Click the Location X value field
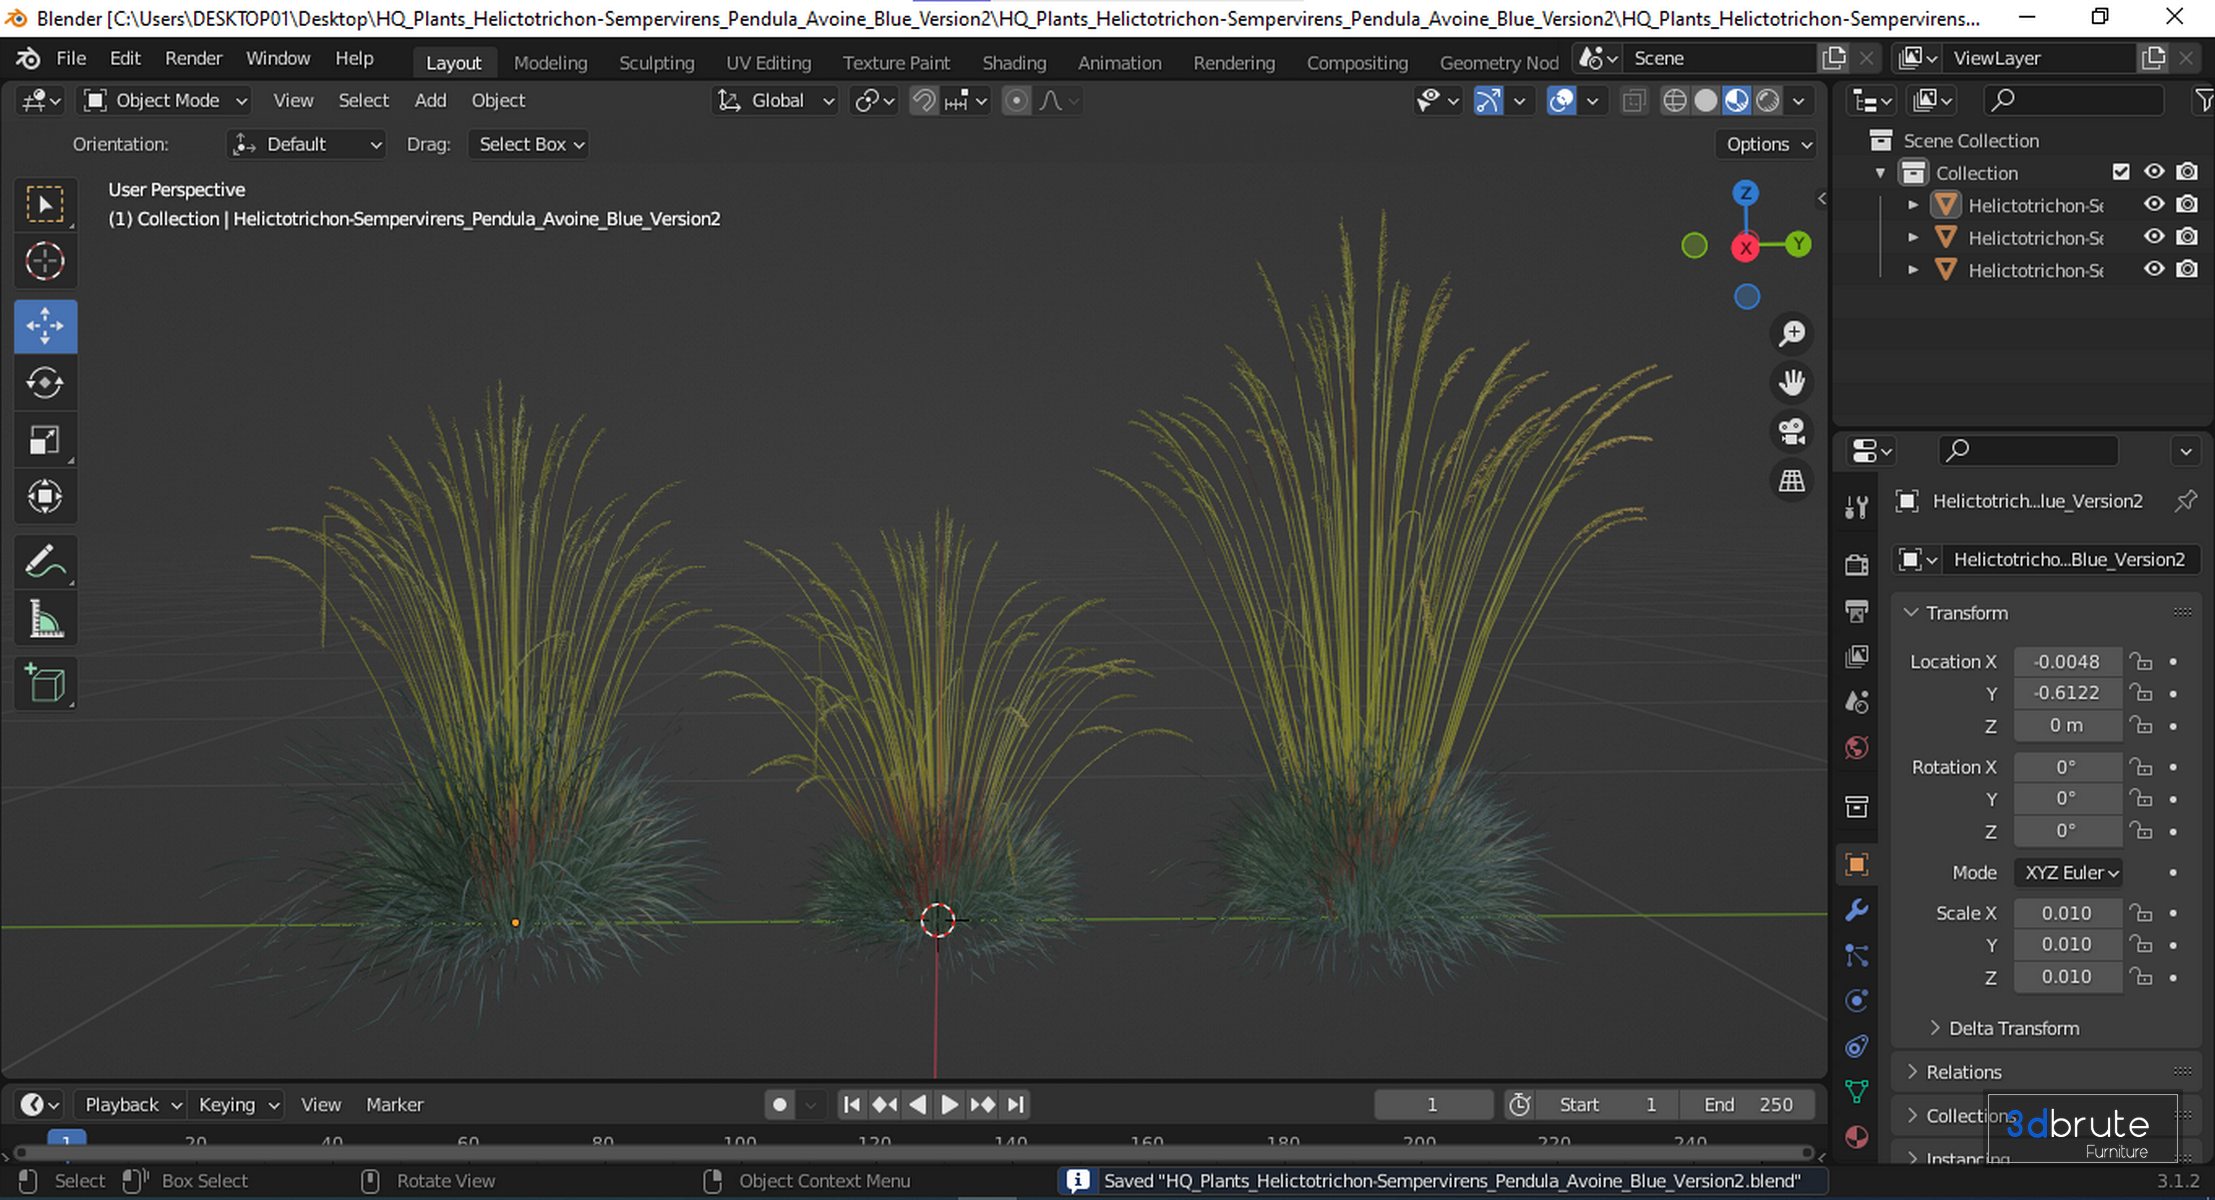This screenshot has height=1200, width=2215. (2066, 661)
